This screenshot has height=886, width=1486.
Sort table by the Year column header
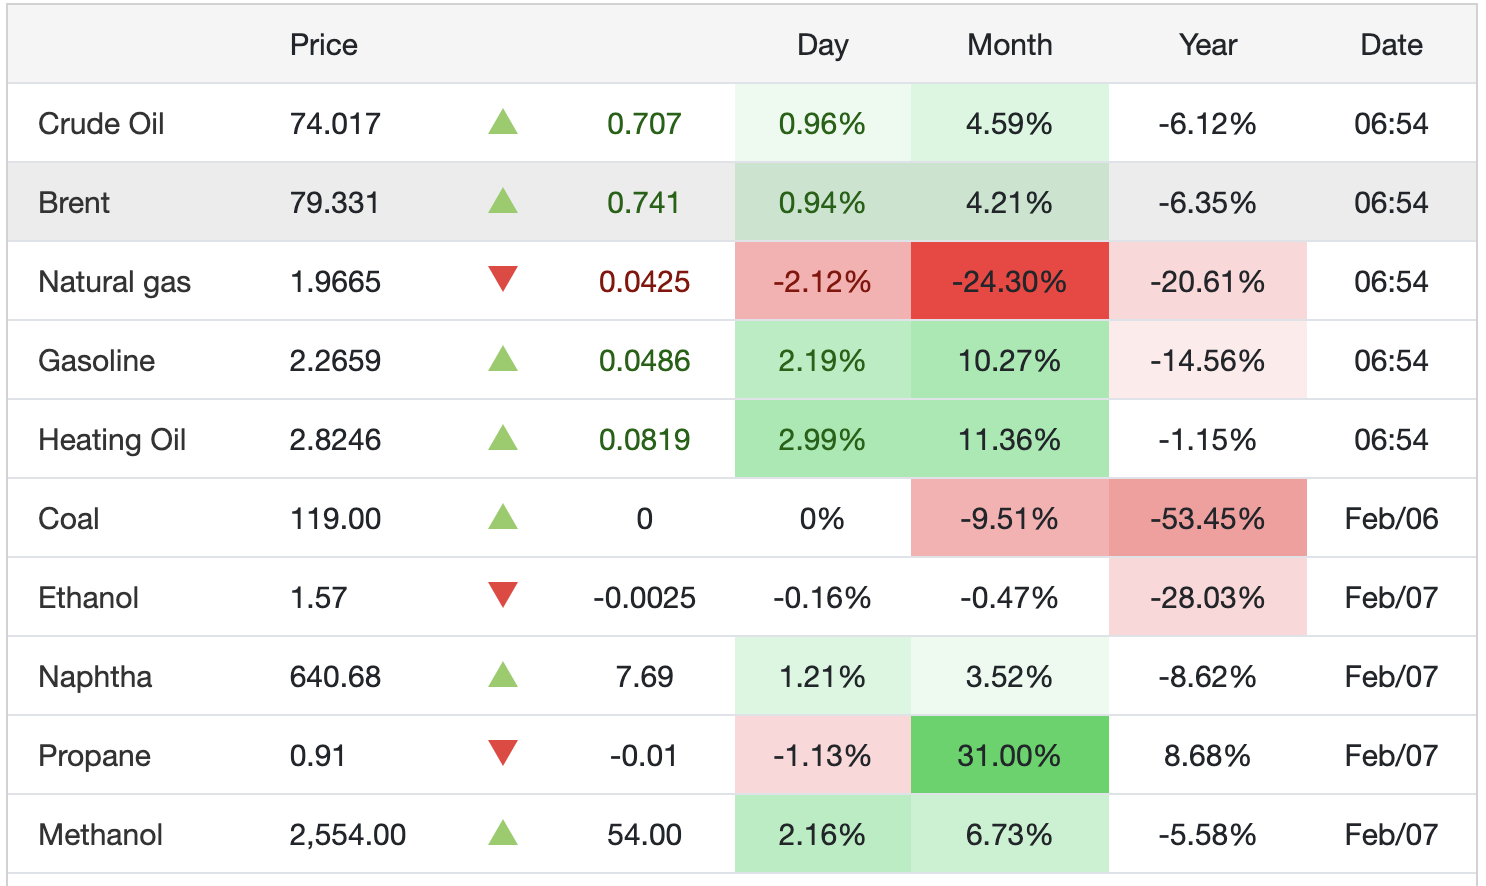click(1208, 45)
